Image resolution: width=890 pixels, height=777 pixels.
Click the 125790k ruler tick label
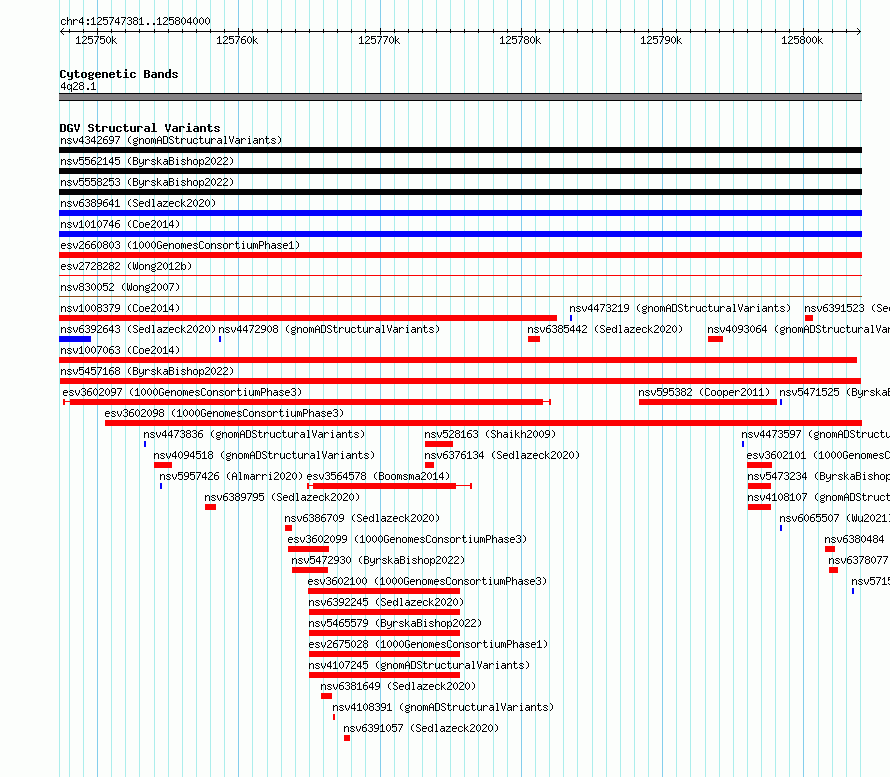pos(661,40)
